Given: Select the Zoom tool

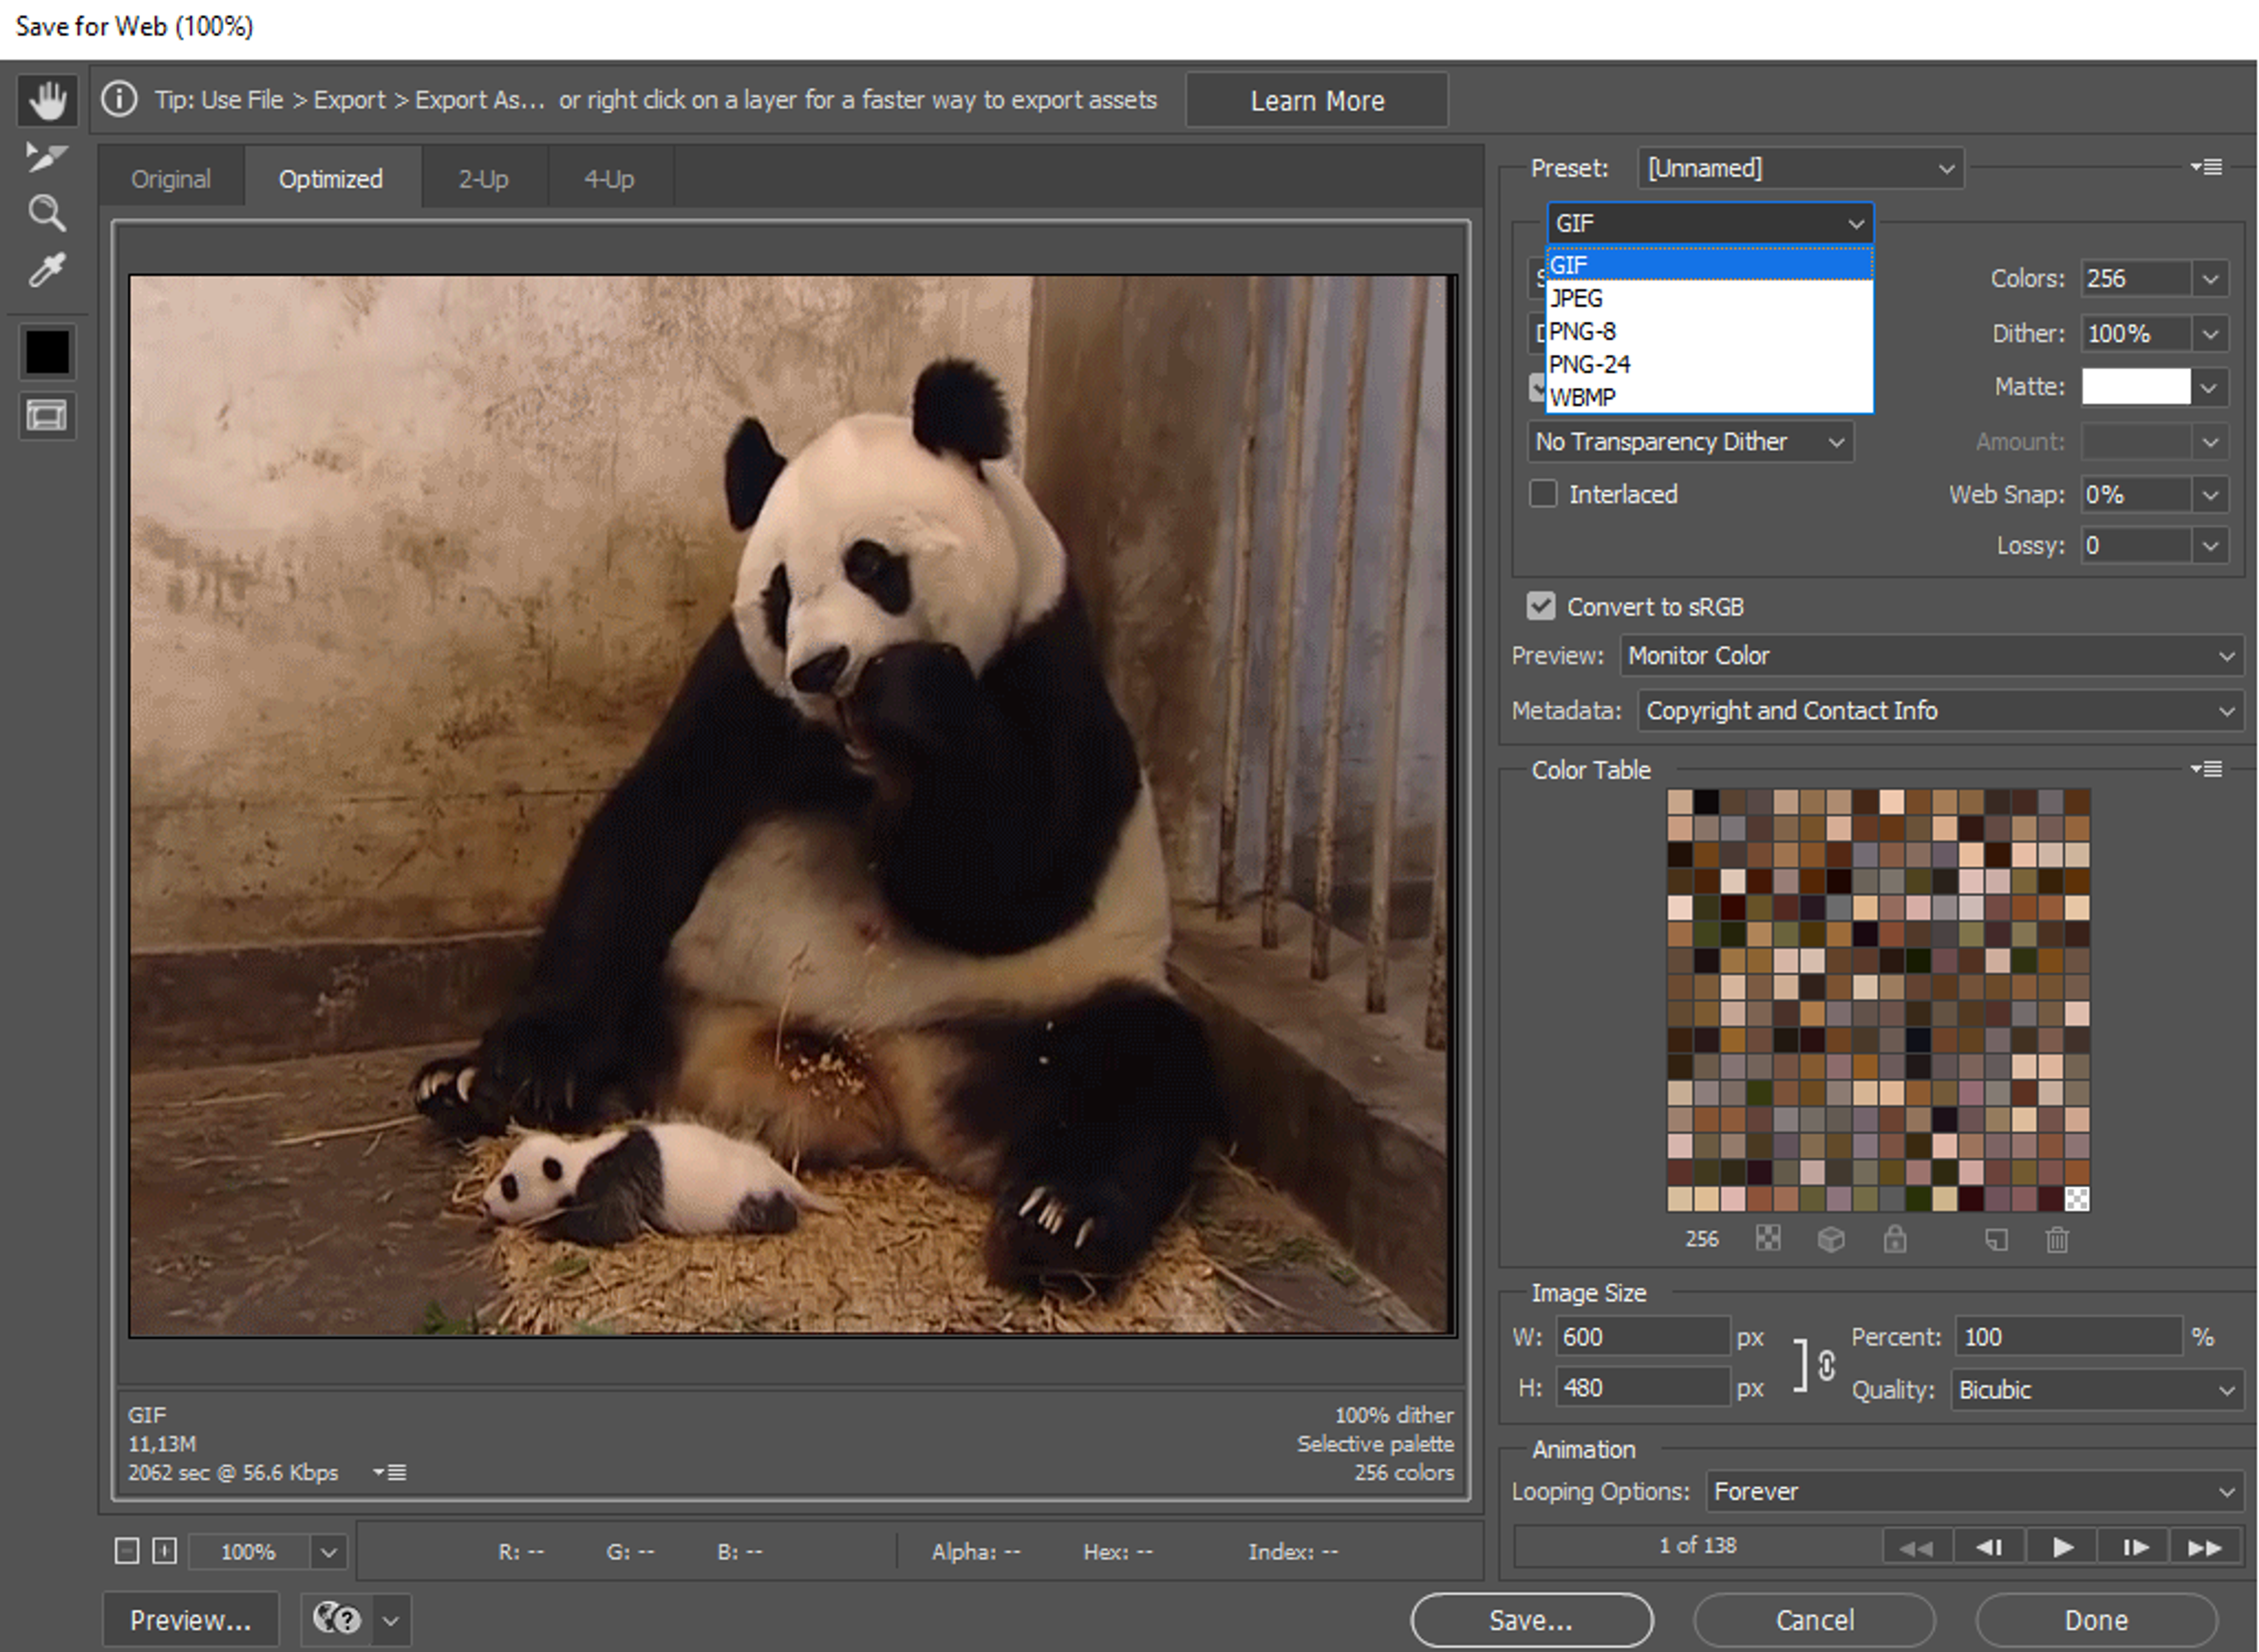Looking at the screenshot, I should [46, 213].
